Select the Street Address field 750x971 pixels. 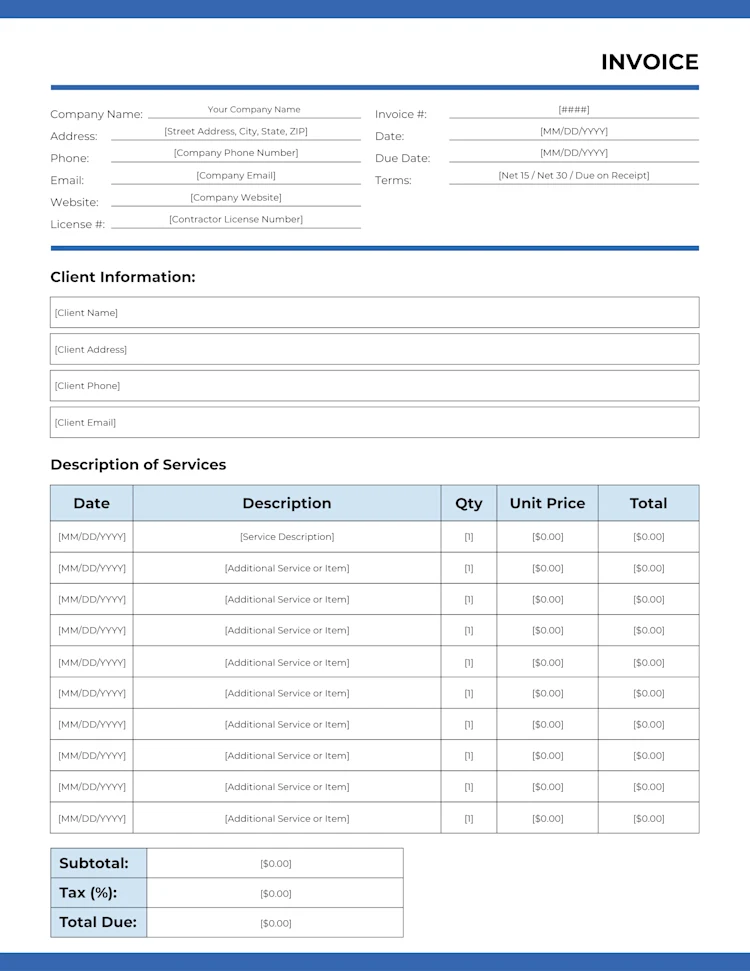tap(236, 131)
